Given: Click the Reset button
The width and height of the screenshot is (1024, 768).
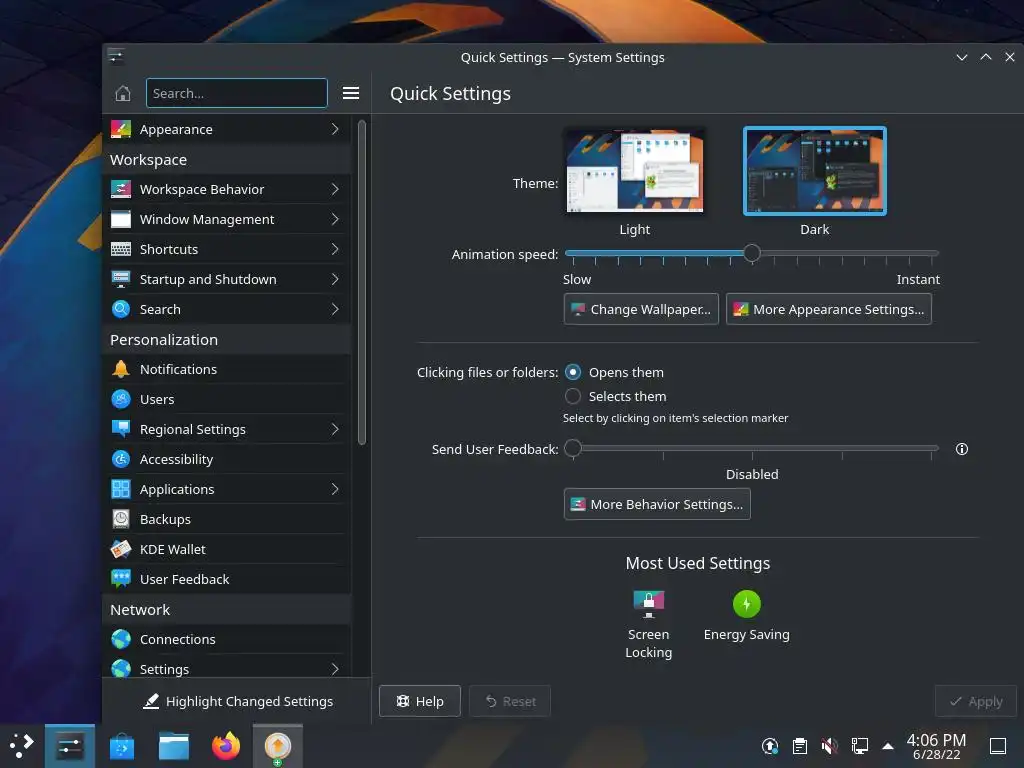Looking at the screenshot, I should coord(510,701).
